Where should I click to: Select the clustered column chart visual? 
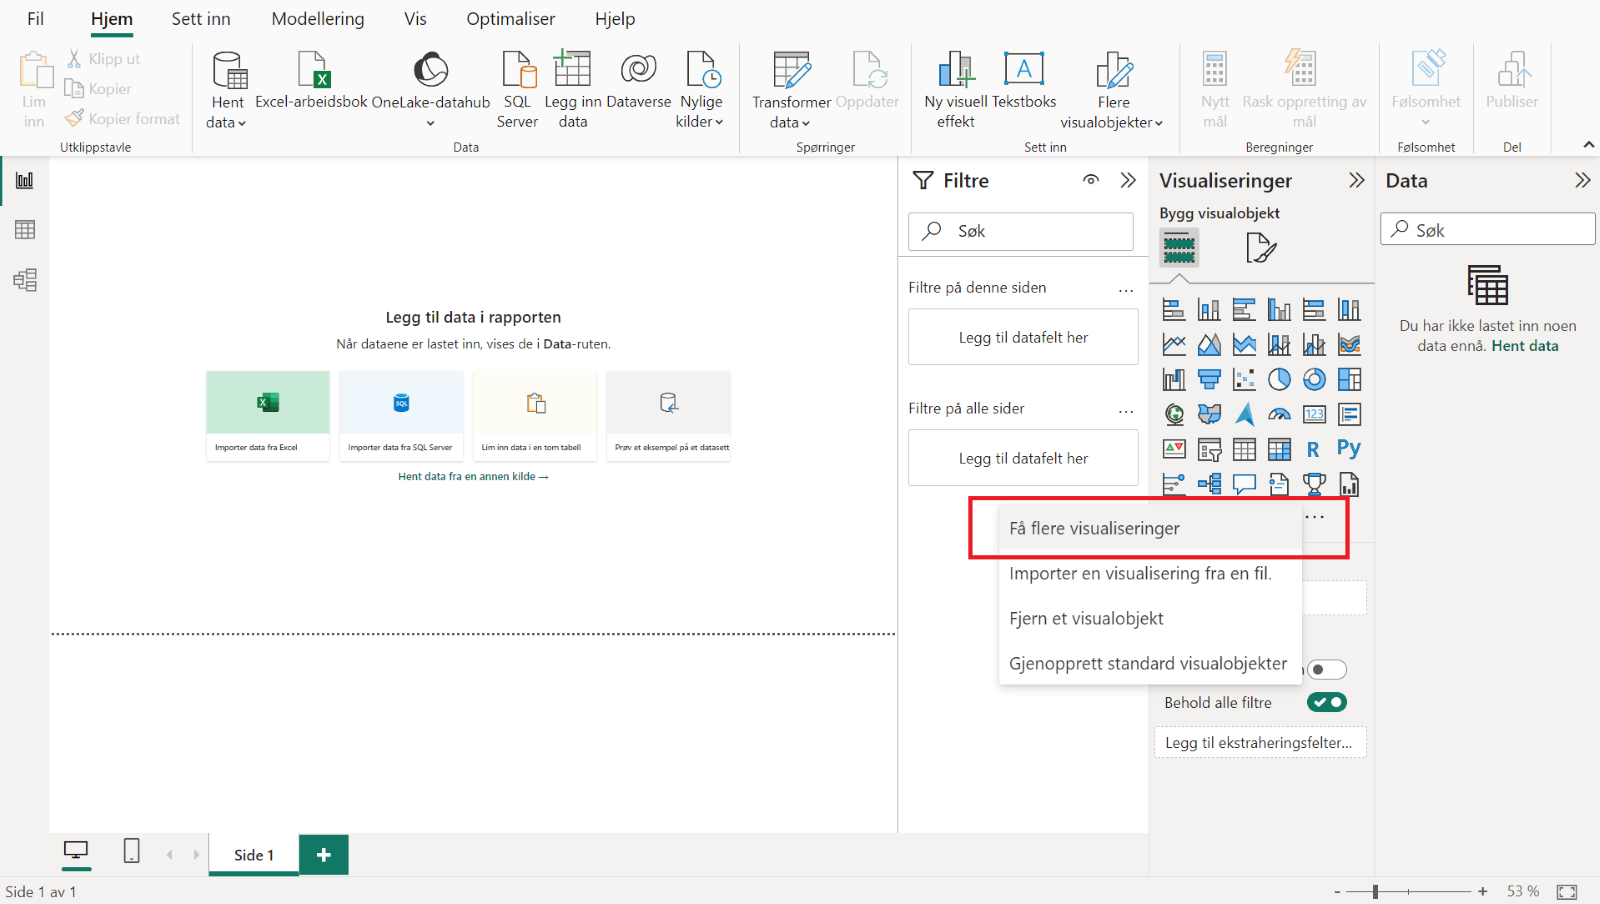(1279, 310)
